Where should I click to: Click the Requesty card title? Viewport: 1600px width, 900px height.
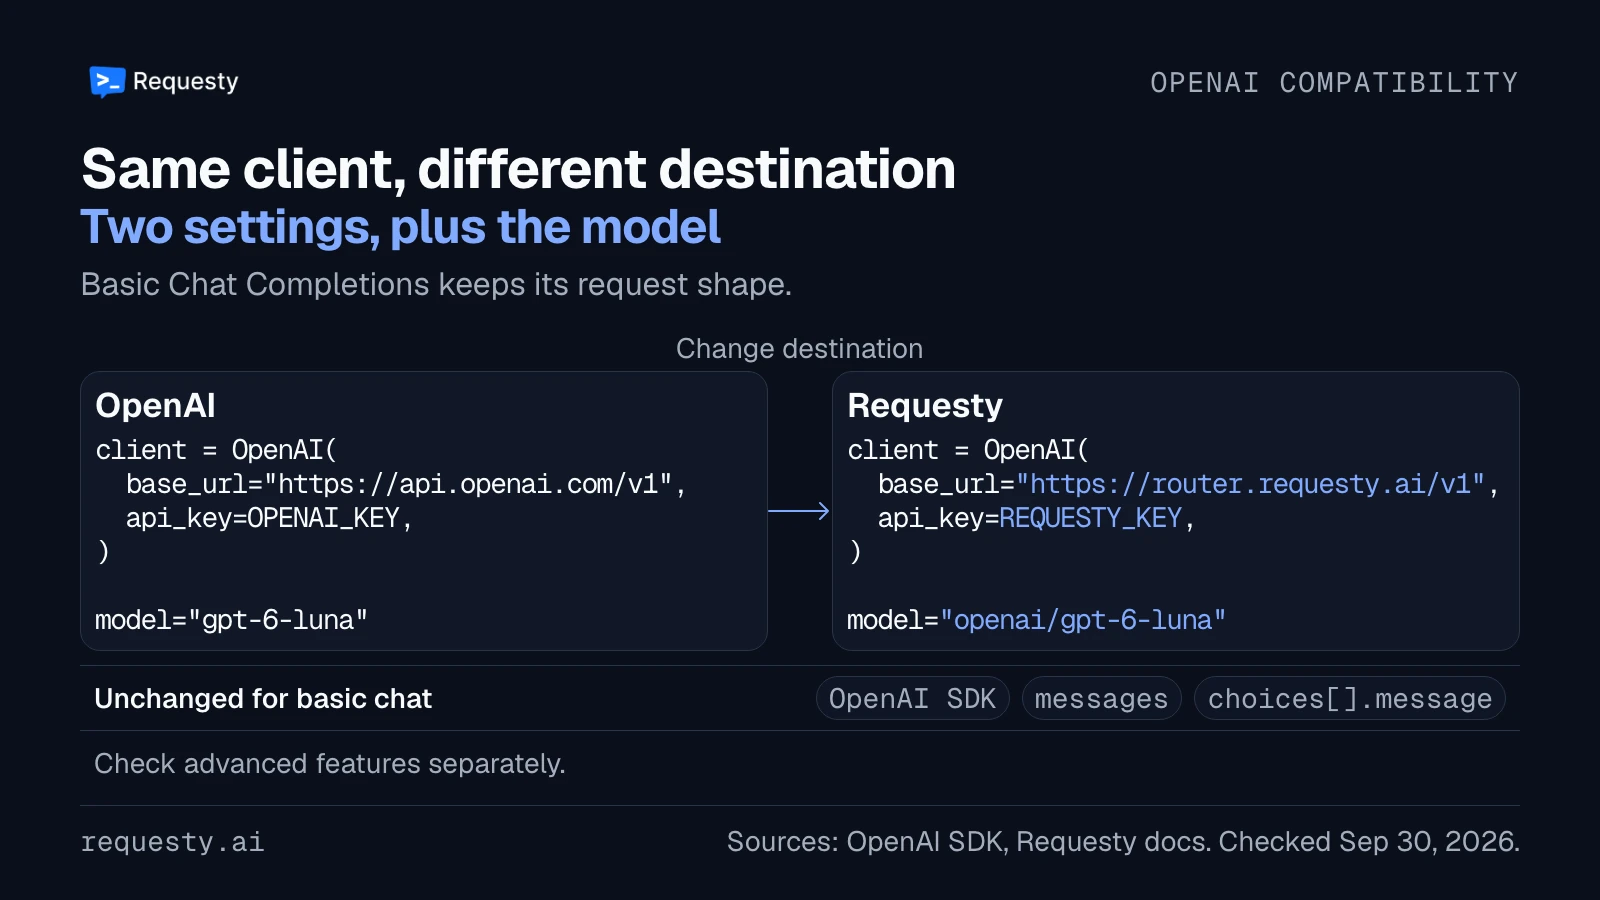point(925,406)
